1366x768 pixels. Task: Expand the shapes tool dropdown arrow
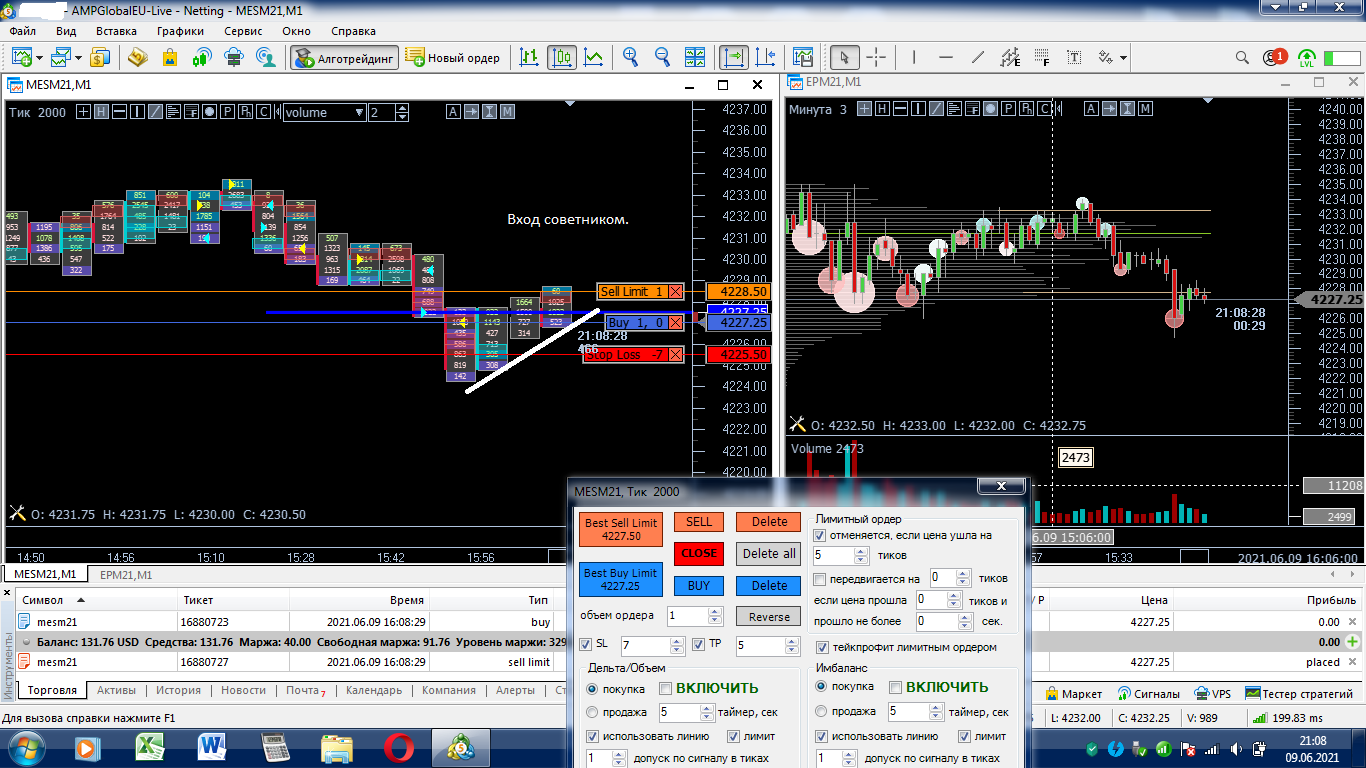point(1124,58)
